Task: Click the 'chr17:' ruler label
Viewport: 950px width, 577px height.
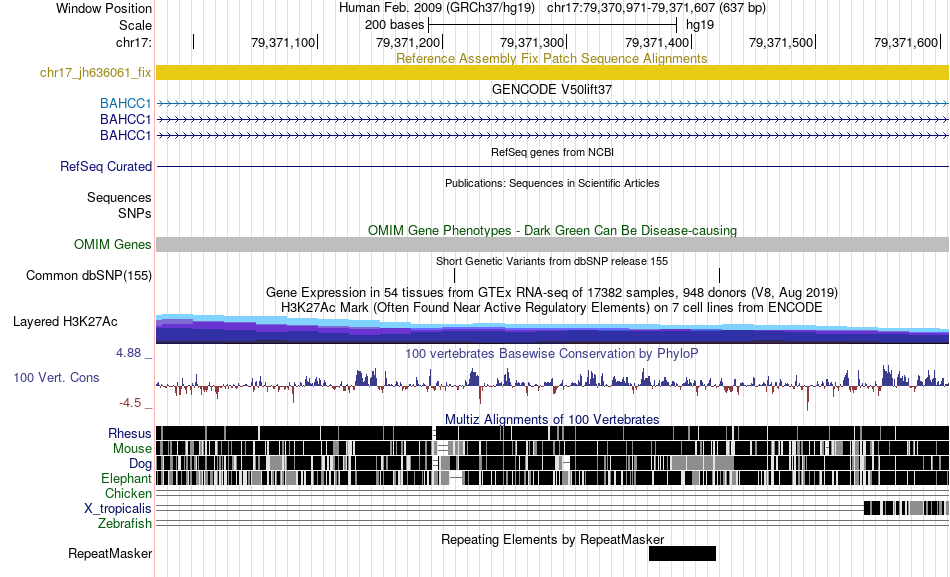Action: coord(134,42)
